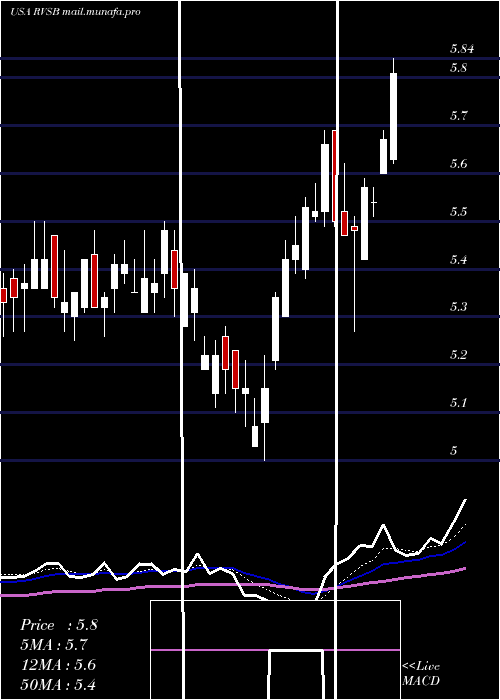The image size is (500, 700).
Task: Click the 'USA RVSB mail.munafa.pro' chart title
Action: (75, 12)
